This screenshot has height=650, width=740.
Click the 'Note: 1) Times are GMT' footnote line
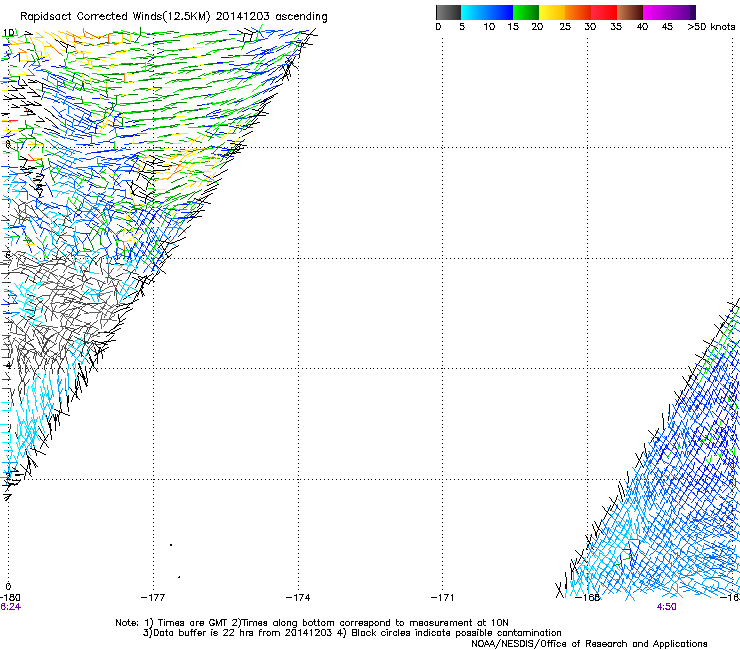click(x=312, y=623)
